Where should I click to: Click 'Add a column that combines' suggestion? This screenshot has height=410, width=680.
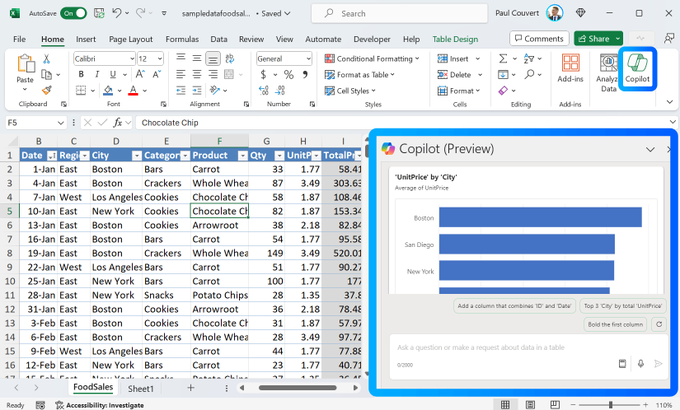point(514,305)
